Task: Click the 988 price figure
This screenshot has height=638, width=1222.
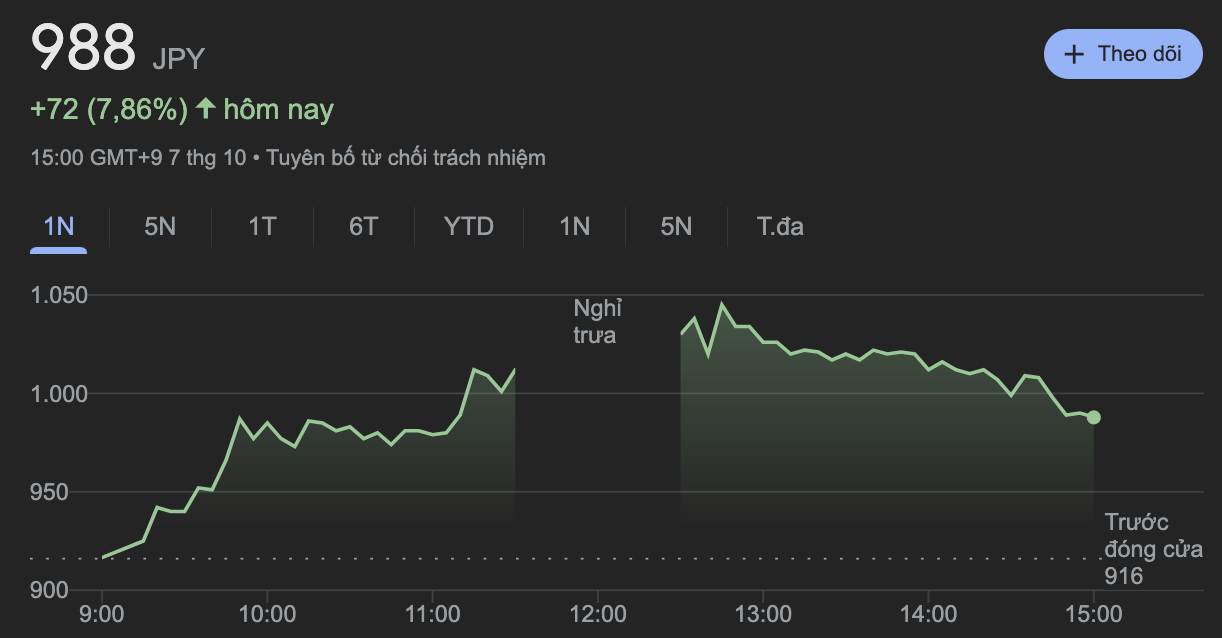Action: [83, 47]
